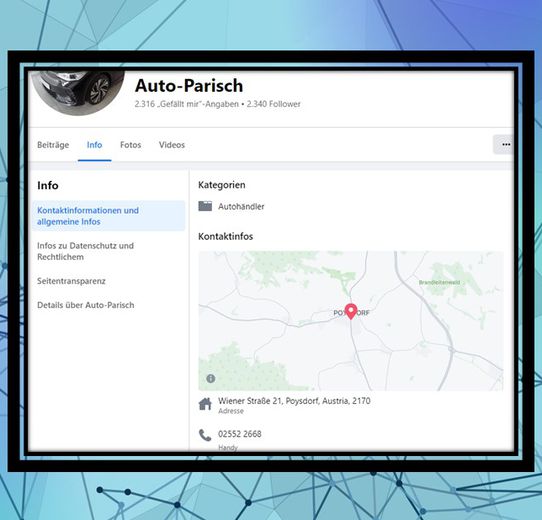Click the Brandleitenwald label on the map
The height and width of the screenshot is (520, 542).
click(x=439, y=282)
